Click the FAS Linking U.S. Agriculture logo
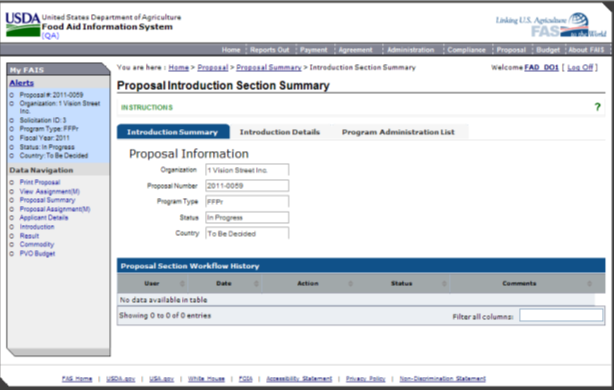The image size is (614, 390). [551, 25]
